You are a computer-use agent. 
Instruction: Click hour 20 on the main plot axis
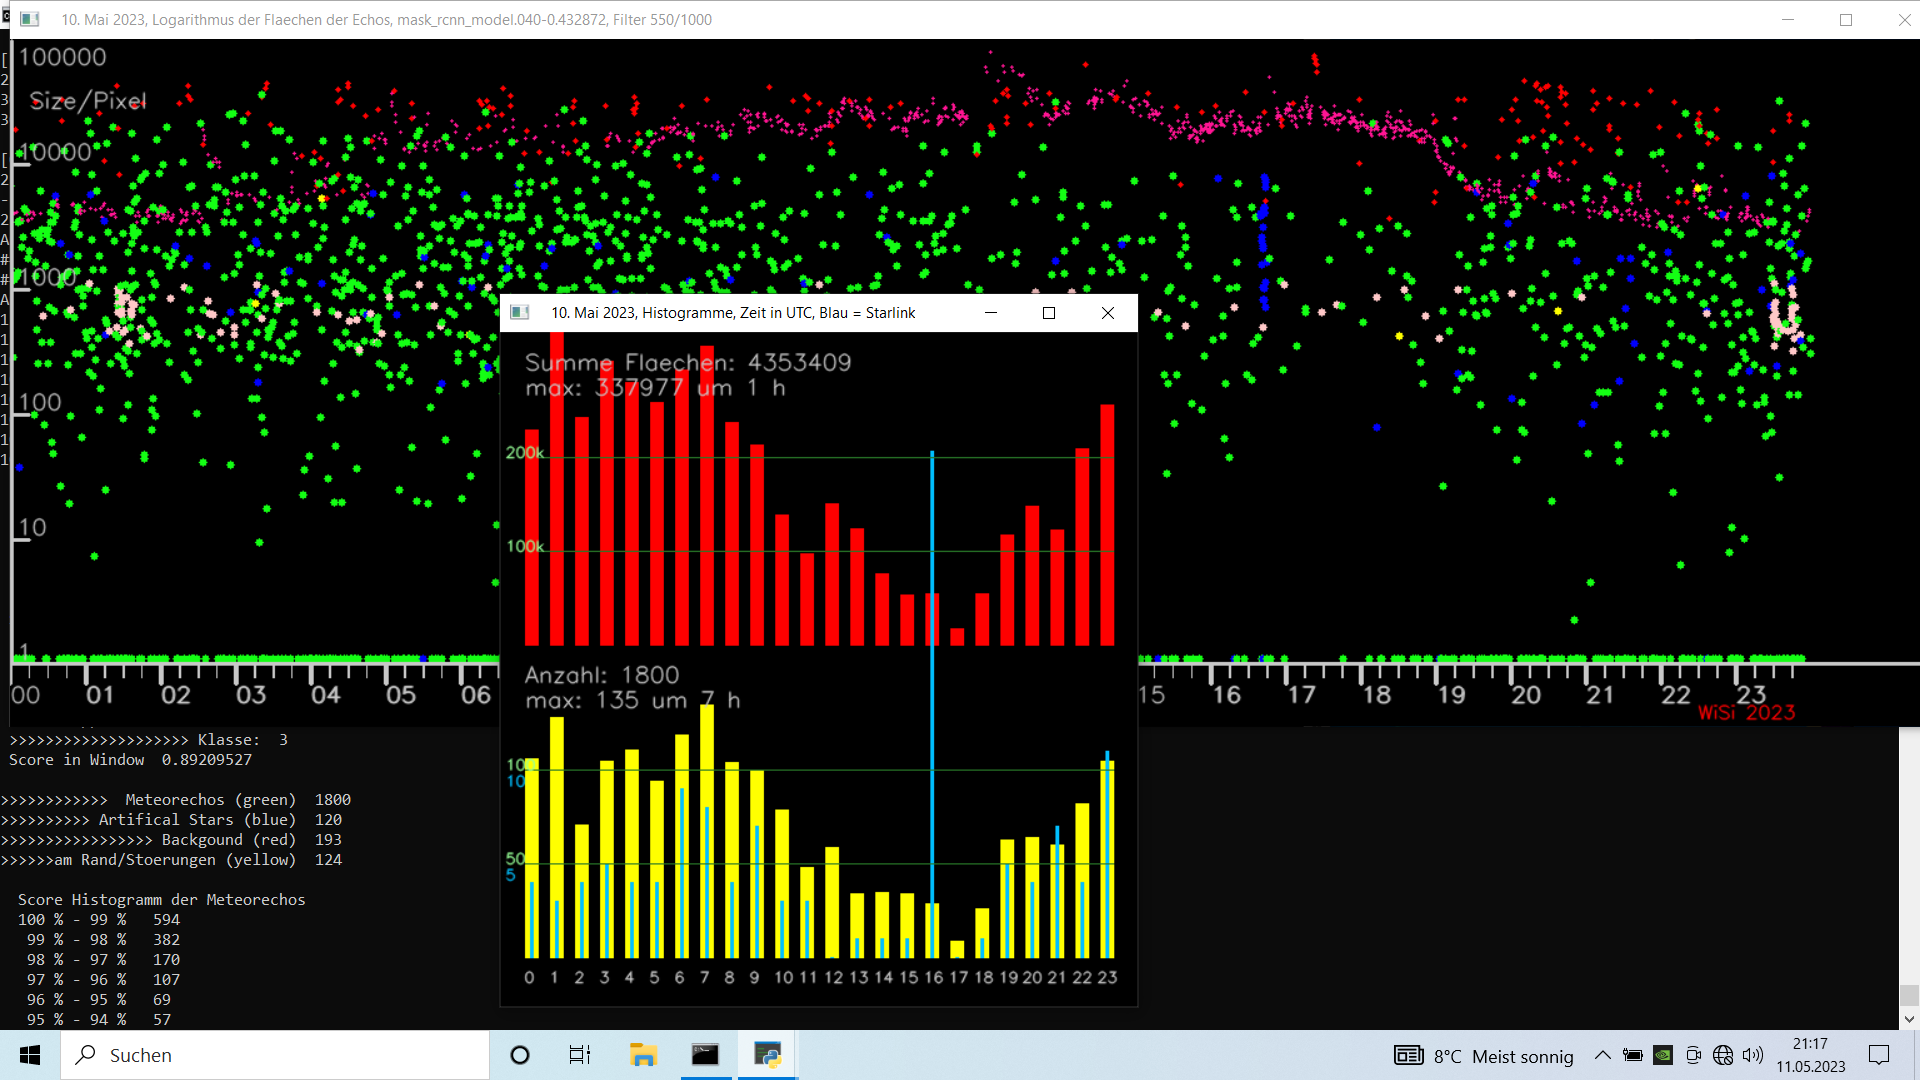(x=1526, y=695)
